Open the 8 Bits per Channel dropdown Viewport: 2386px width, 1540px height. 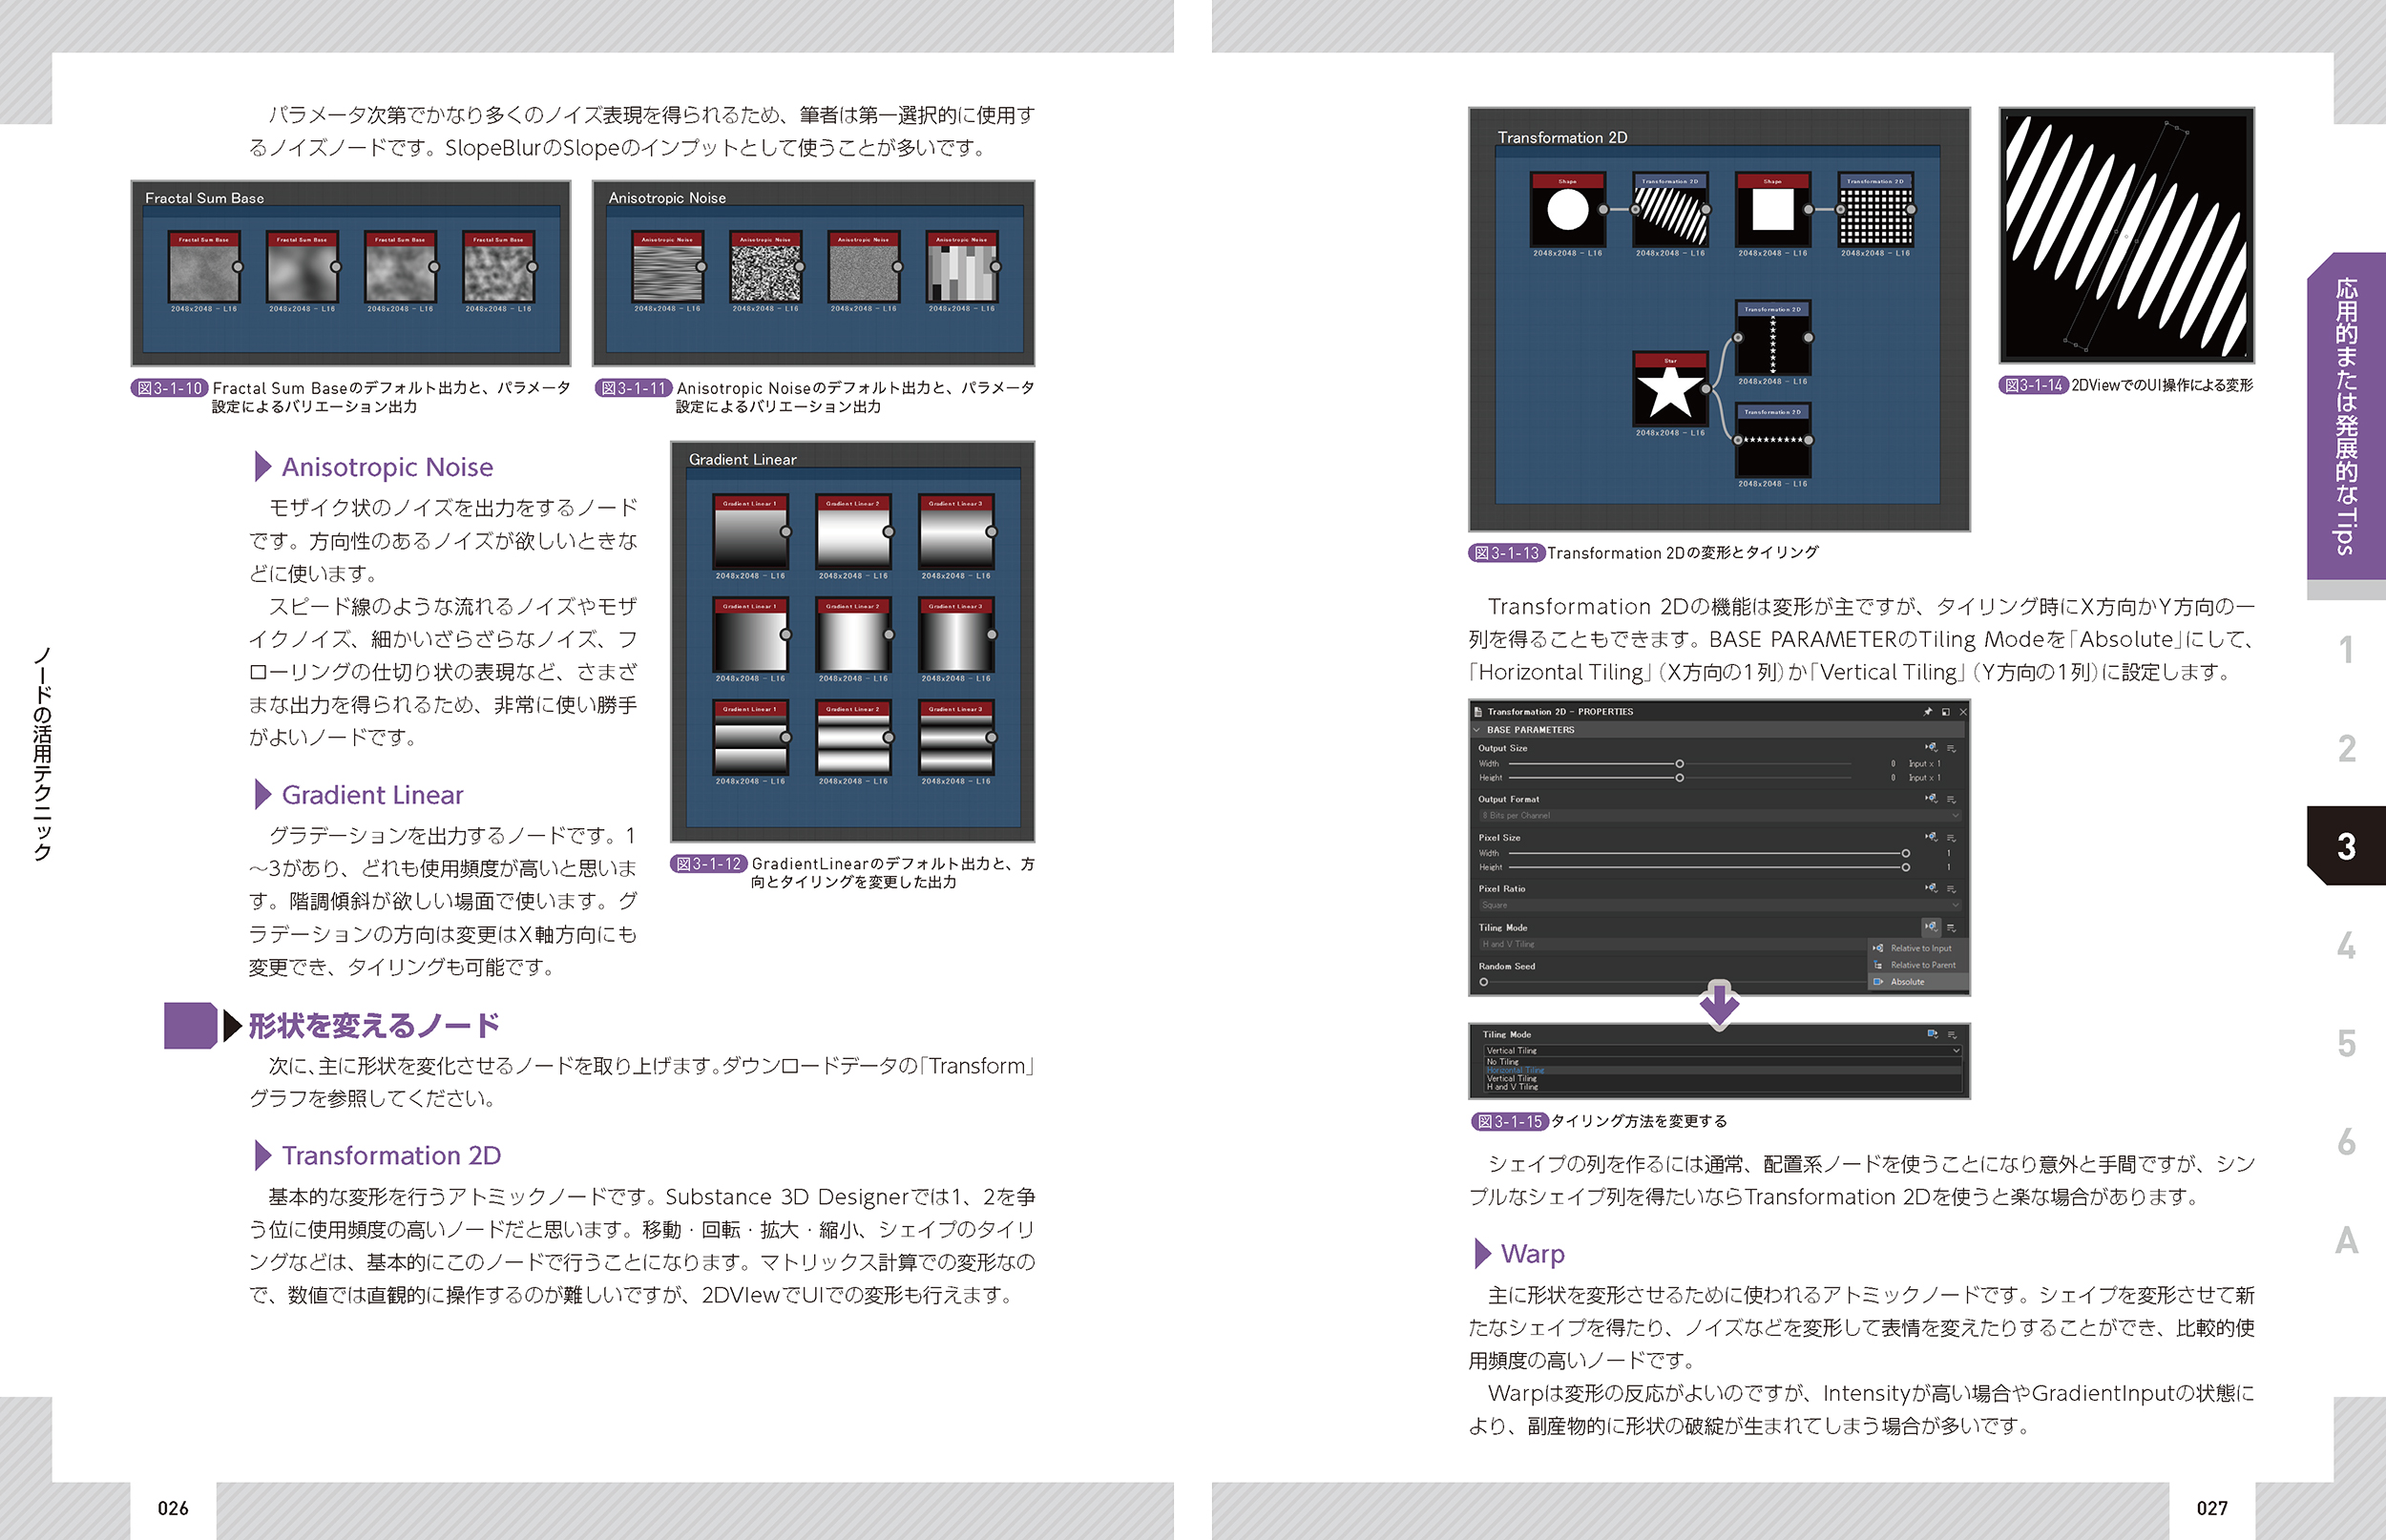click(1719, 816)
